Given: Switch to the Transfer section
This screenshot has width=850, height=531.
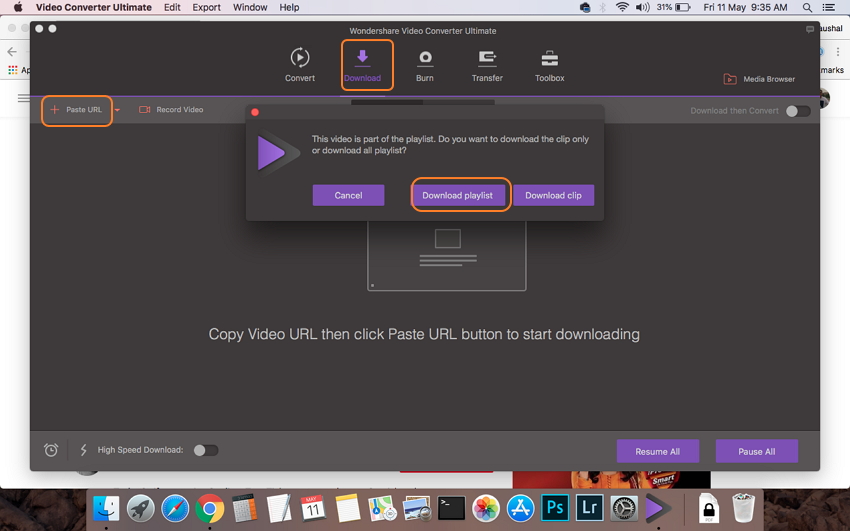Looking at the screenshot, I should tap(487, 64).
